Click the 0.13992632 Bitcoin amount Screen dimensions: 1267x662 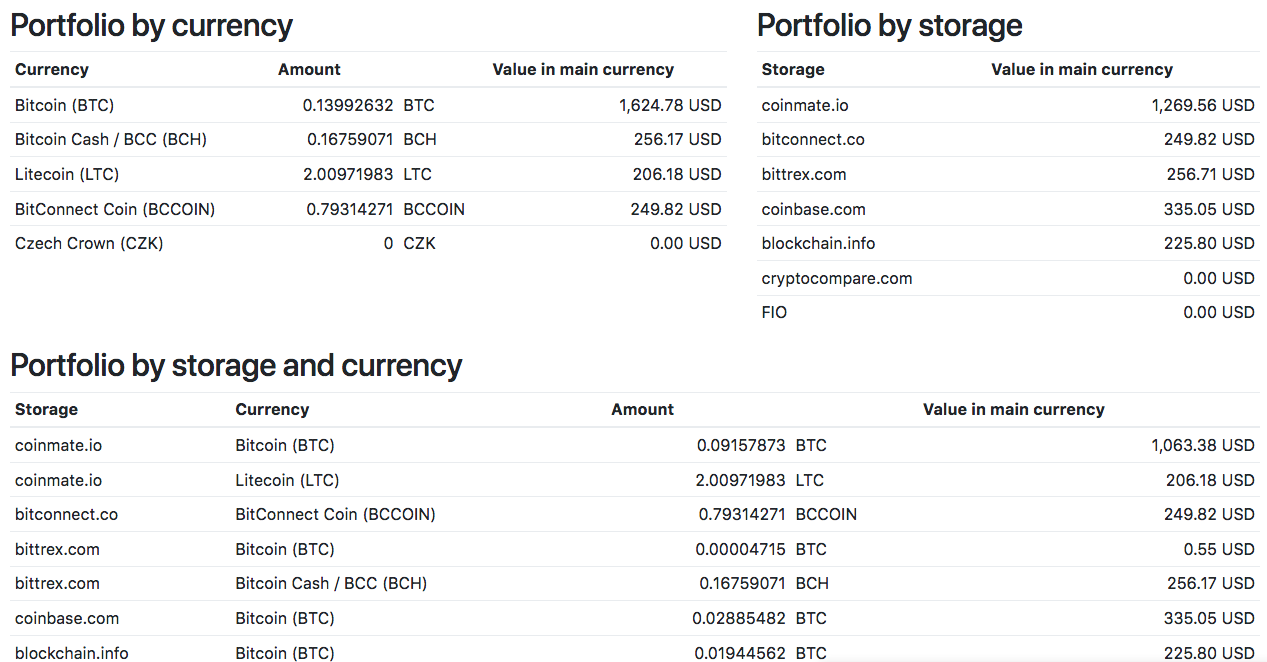tap(348, 105)
